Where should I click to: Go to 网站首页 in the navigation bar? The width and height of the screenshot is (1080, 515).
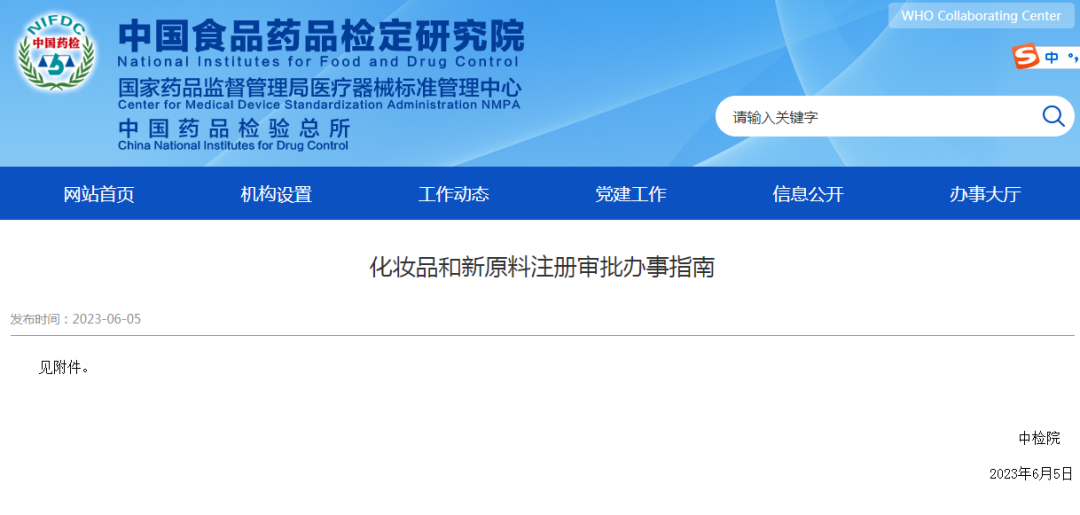(x=99, y=194)
